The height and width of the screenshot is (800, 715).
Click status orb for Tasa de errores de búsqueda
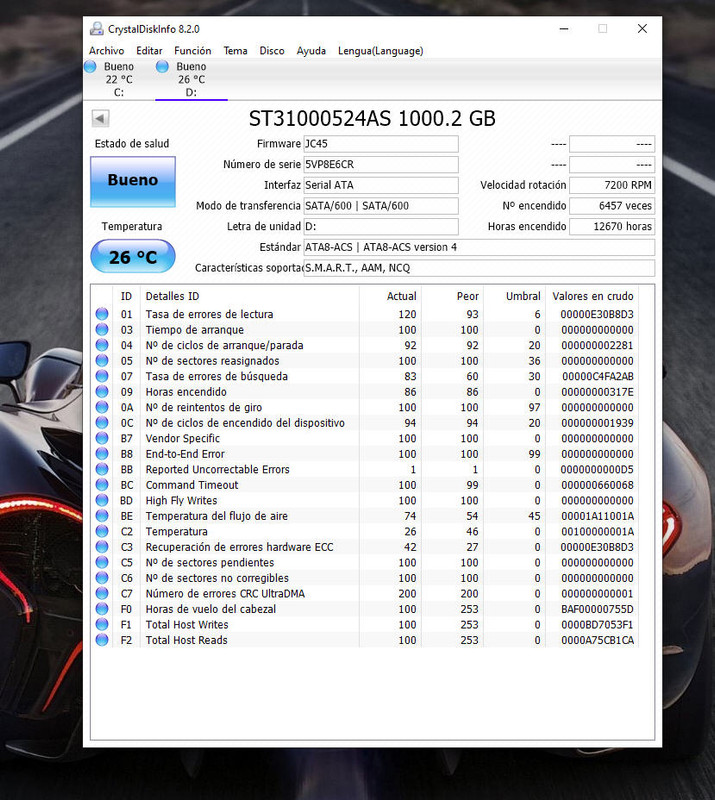[102, 376]
